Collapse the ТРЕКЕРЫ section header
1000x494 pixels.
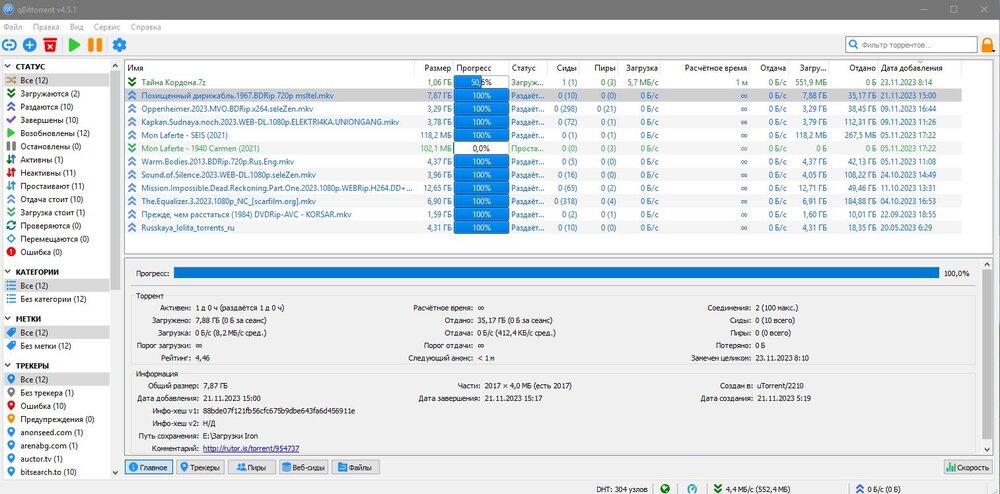[x=32, y=366]
